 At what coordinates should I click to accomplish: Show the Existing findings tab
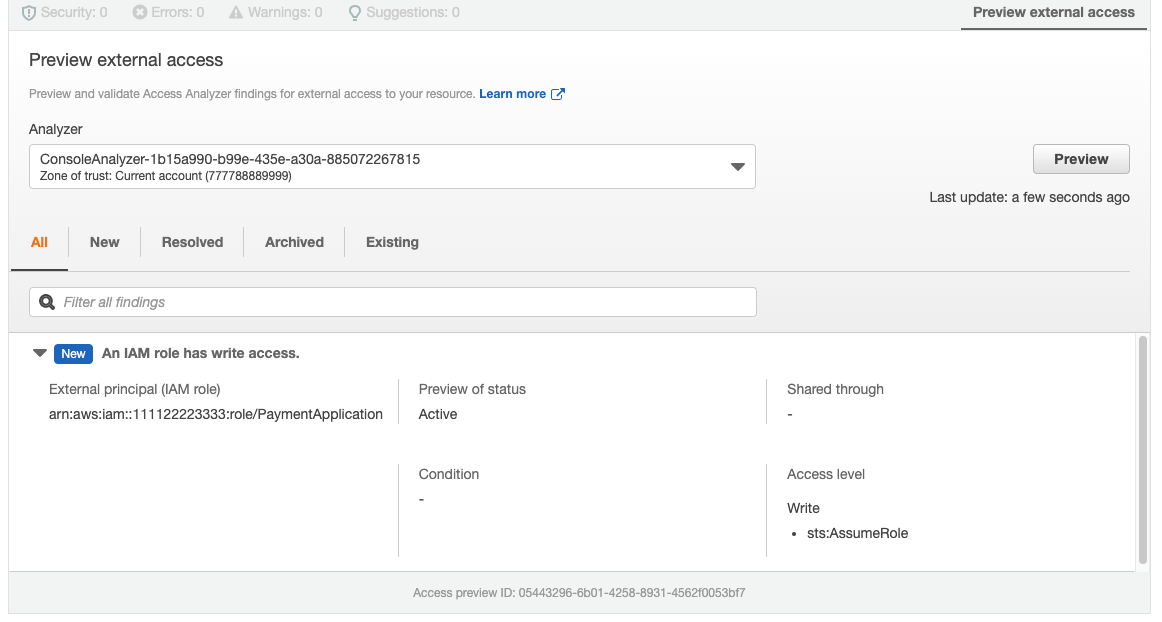point(392,242)
